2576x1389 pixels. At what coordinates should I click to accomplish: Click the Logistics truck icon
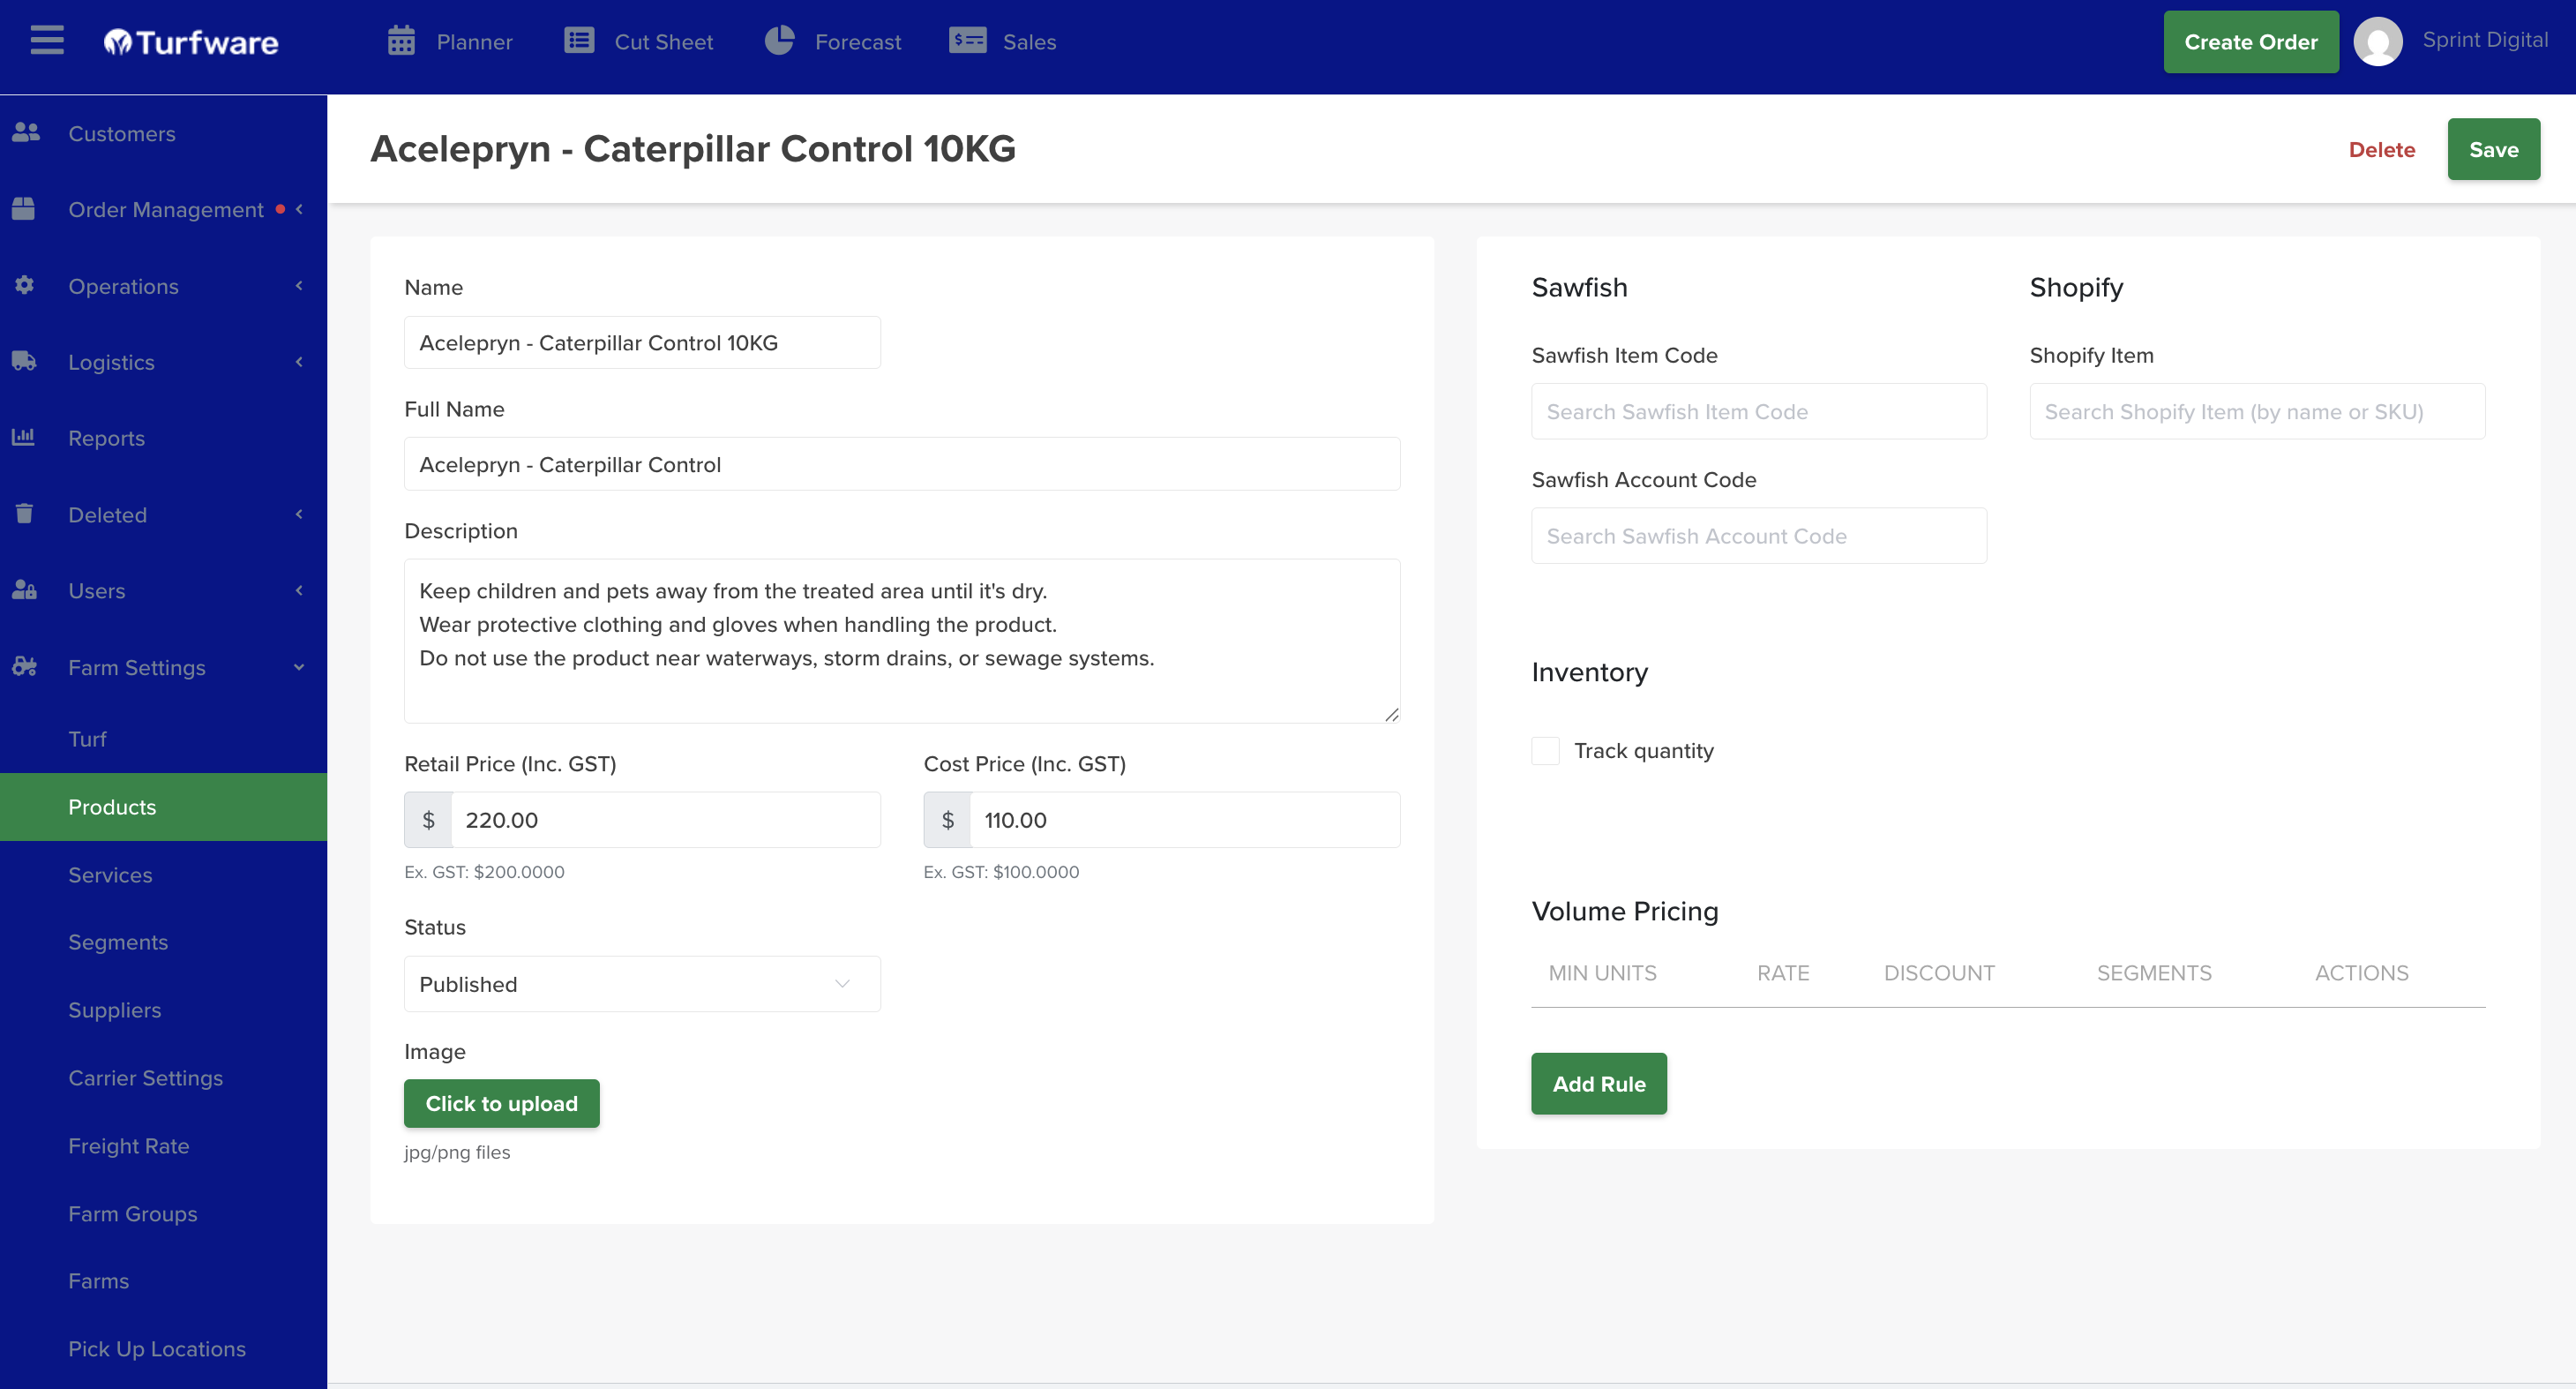click(x=24, y=361)
